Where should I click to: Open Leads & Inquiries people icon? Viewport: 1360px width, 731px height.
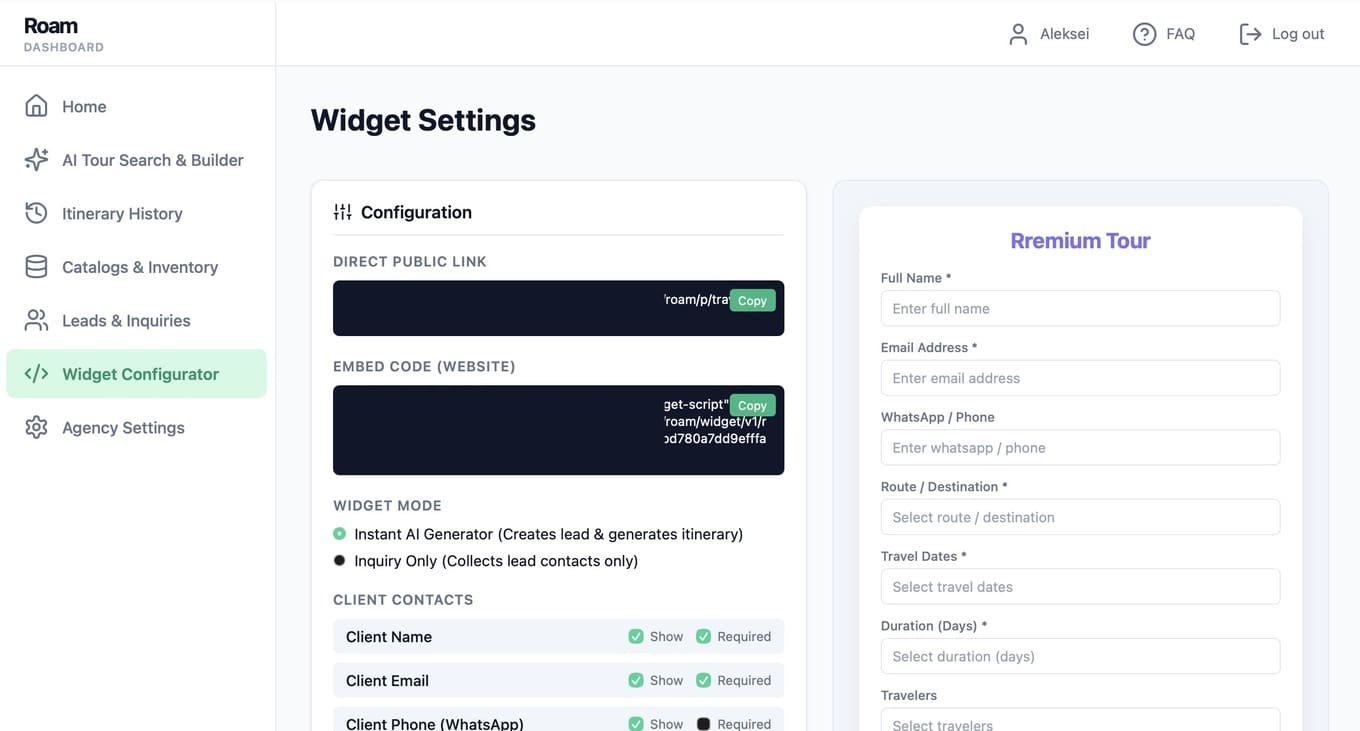pos(36,320)
